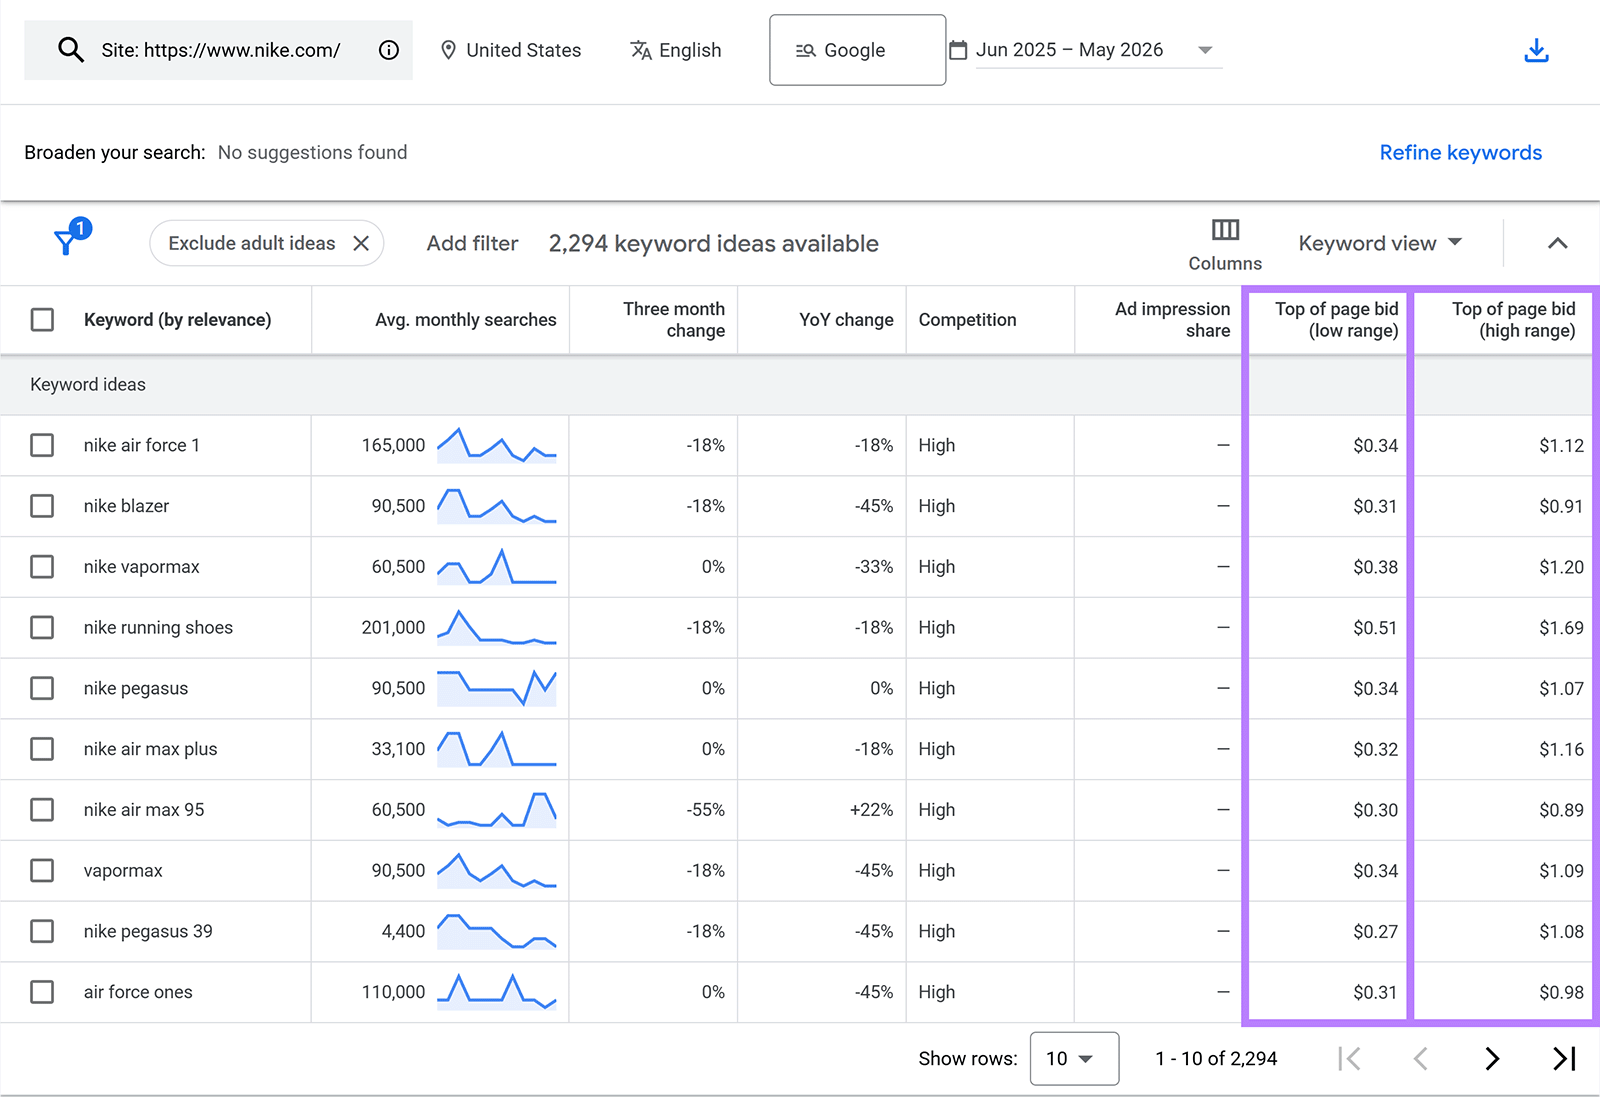
Task: Edit the site URL search field
Action: (x=220, y=50)
